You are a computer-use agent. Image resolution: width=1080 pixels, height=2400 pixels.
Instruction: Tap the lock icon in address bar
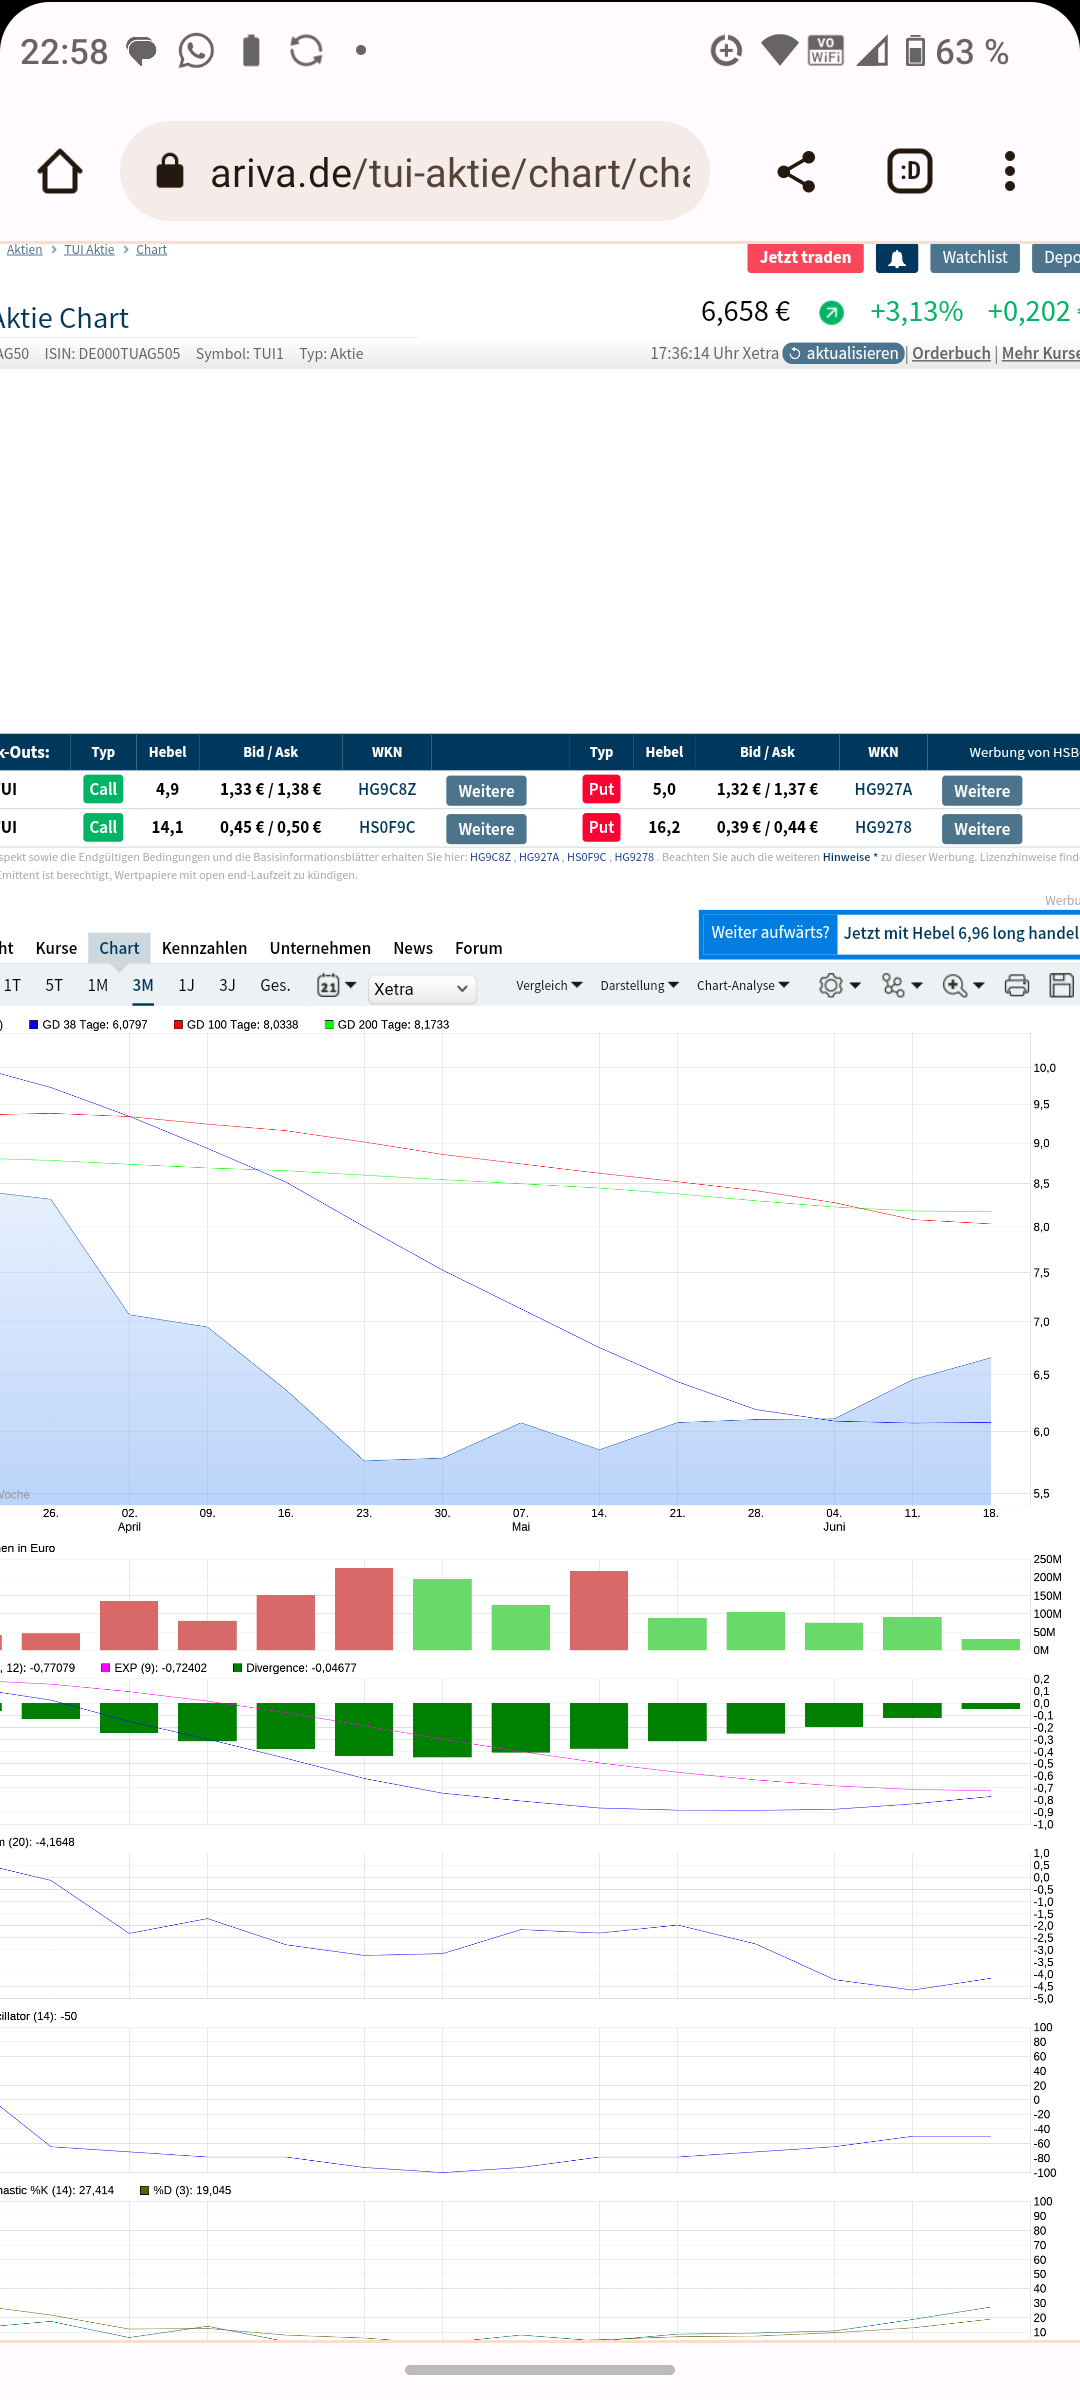click(170, 171)
